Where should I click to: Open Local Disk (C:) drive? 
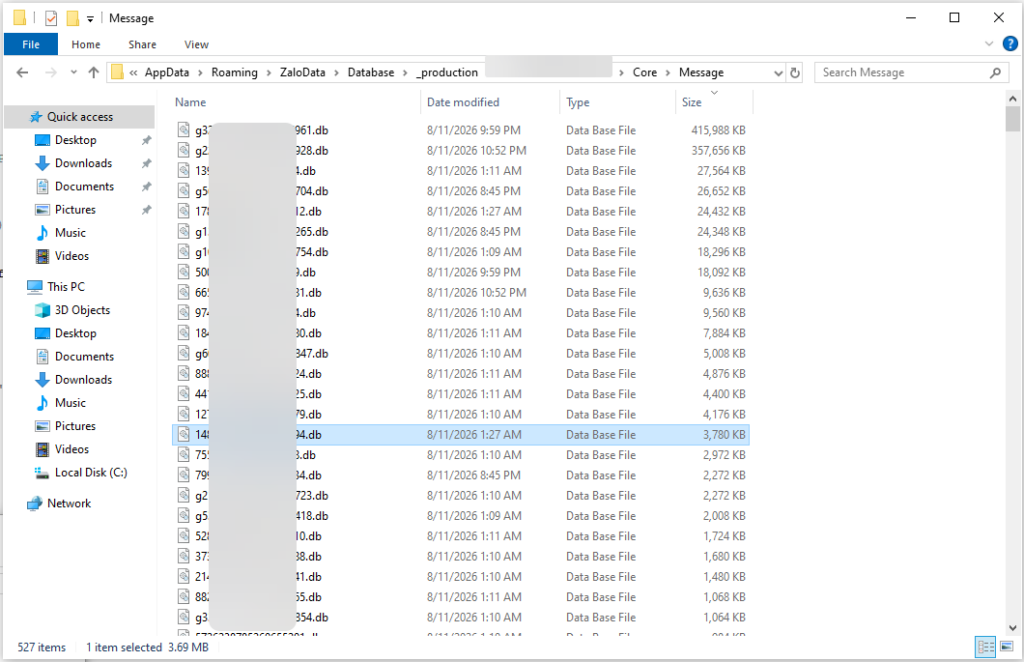(90, 472)
